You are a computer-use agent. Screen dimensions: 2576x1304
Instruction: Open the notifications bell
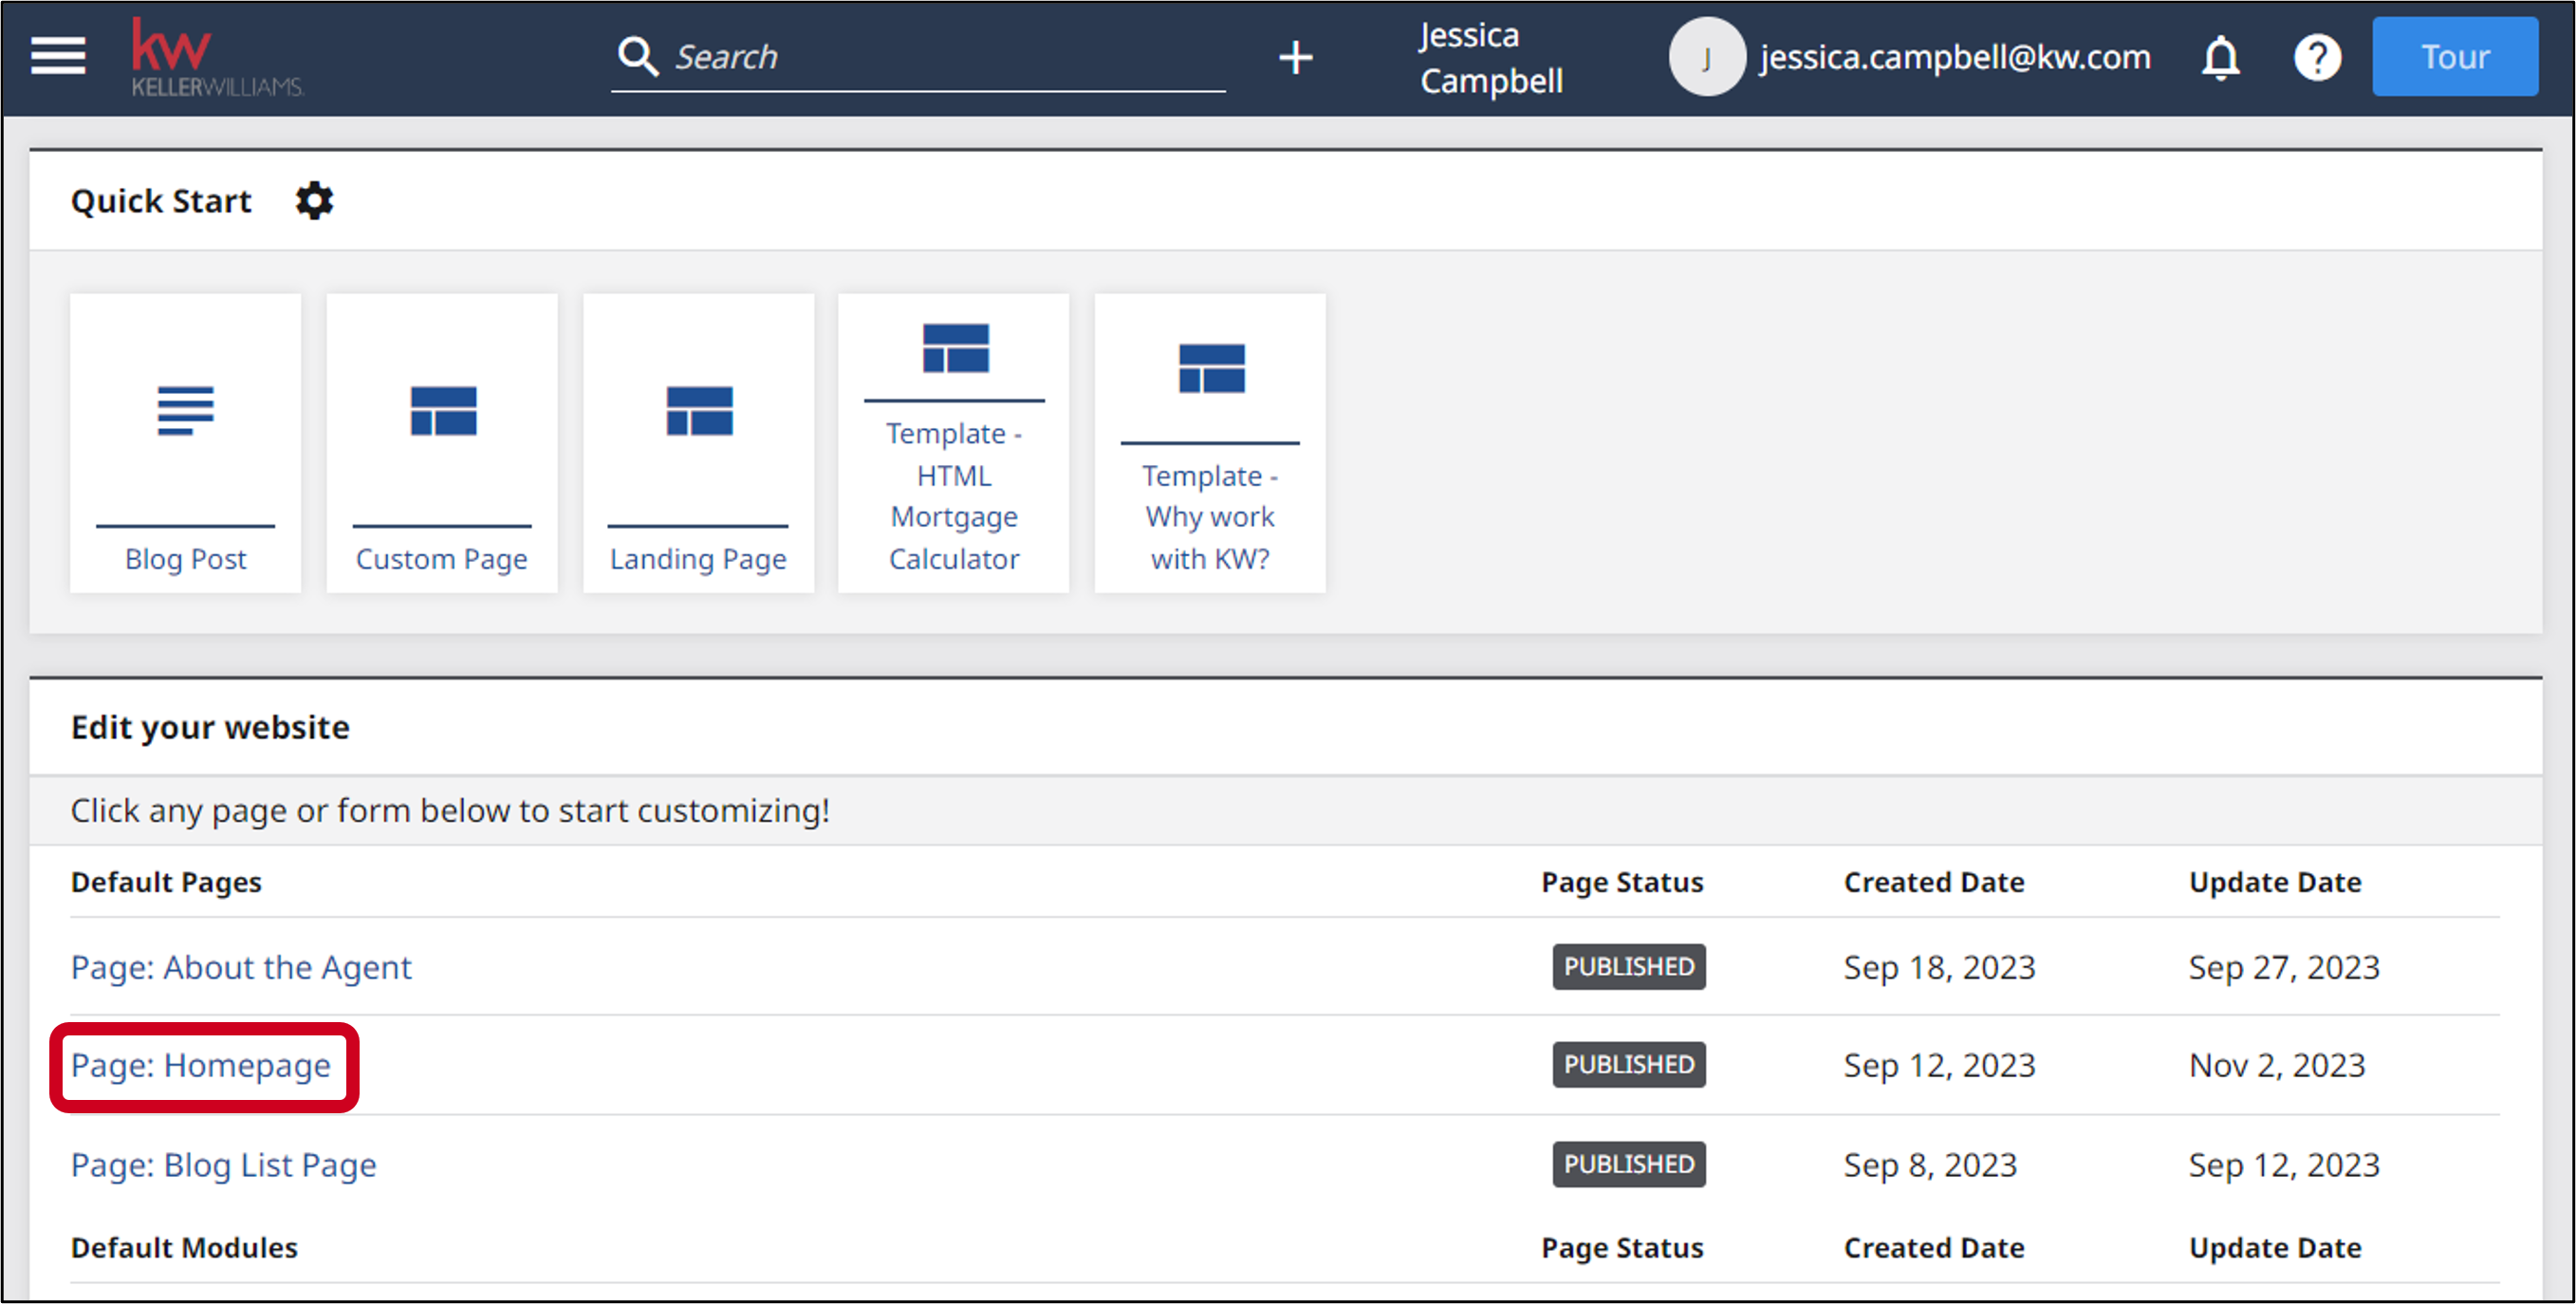click(x=2220, y=57)
